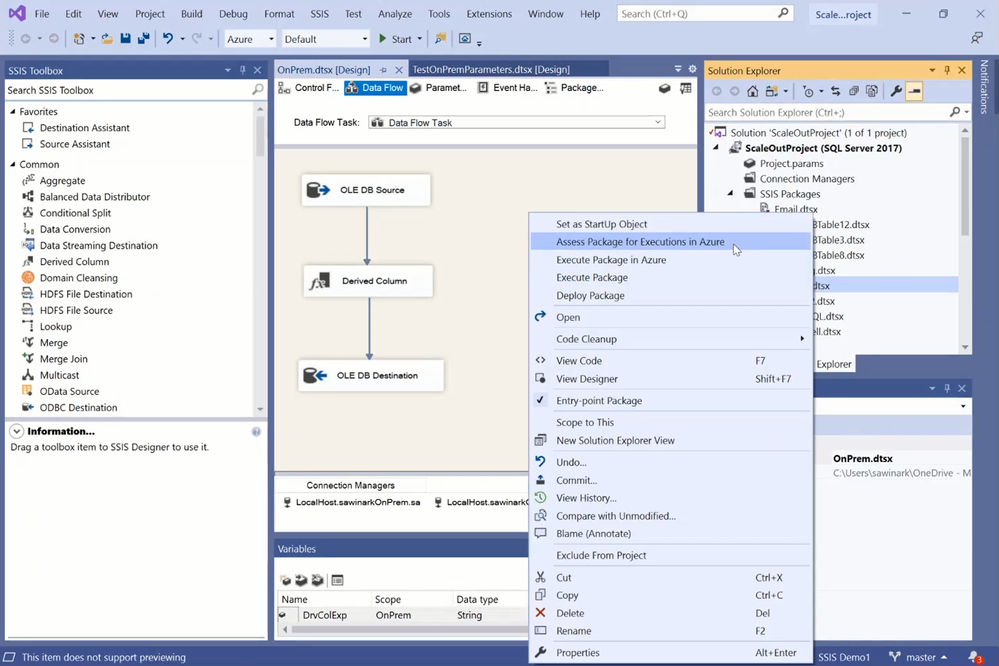Collapse the Favorites toolbox group
999x666 pixels.
[13, 112]
